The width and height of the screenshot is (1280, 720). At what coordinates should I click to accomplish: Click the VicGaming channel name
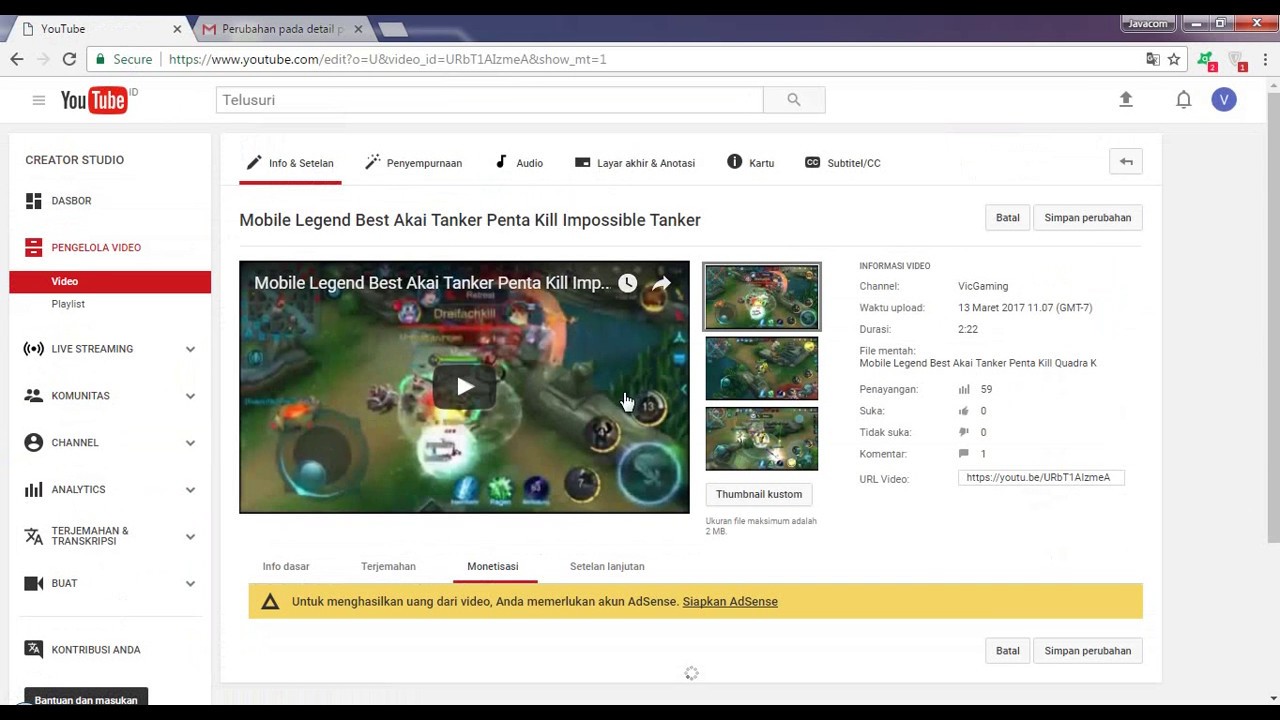(x=983, y=286)
